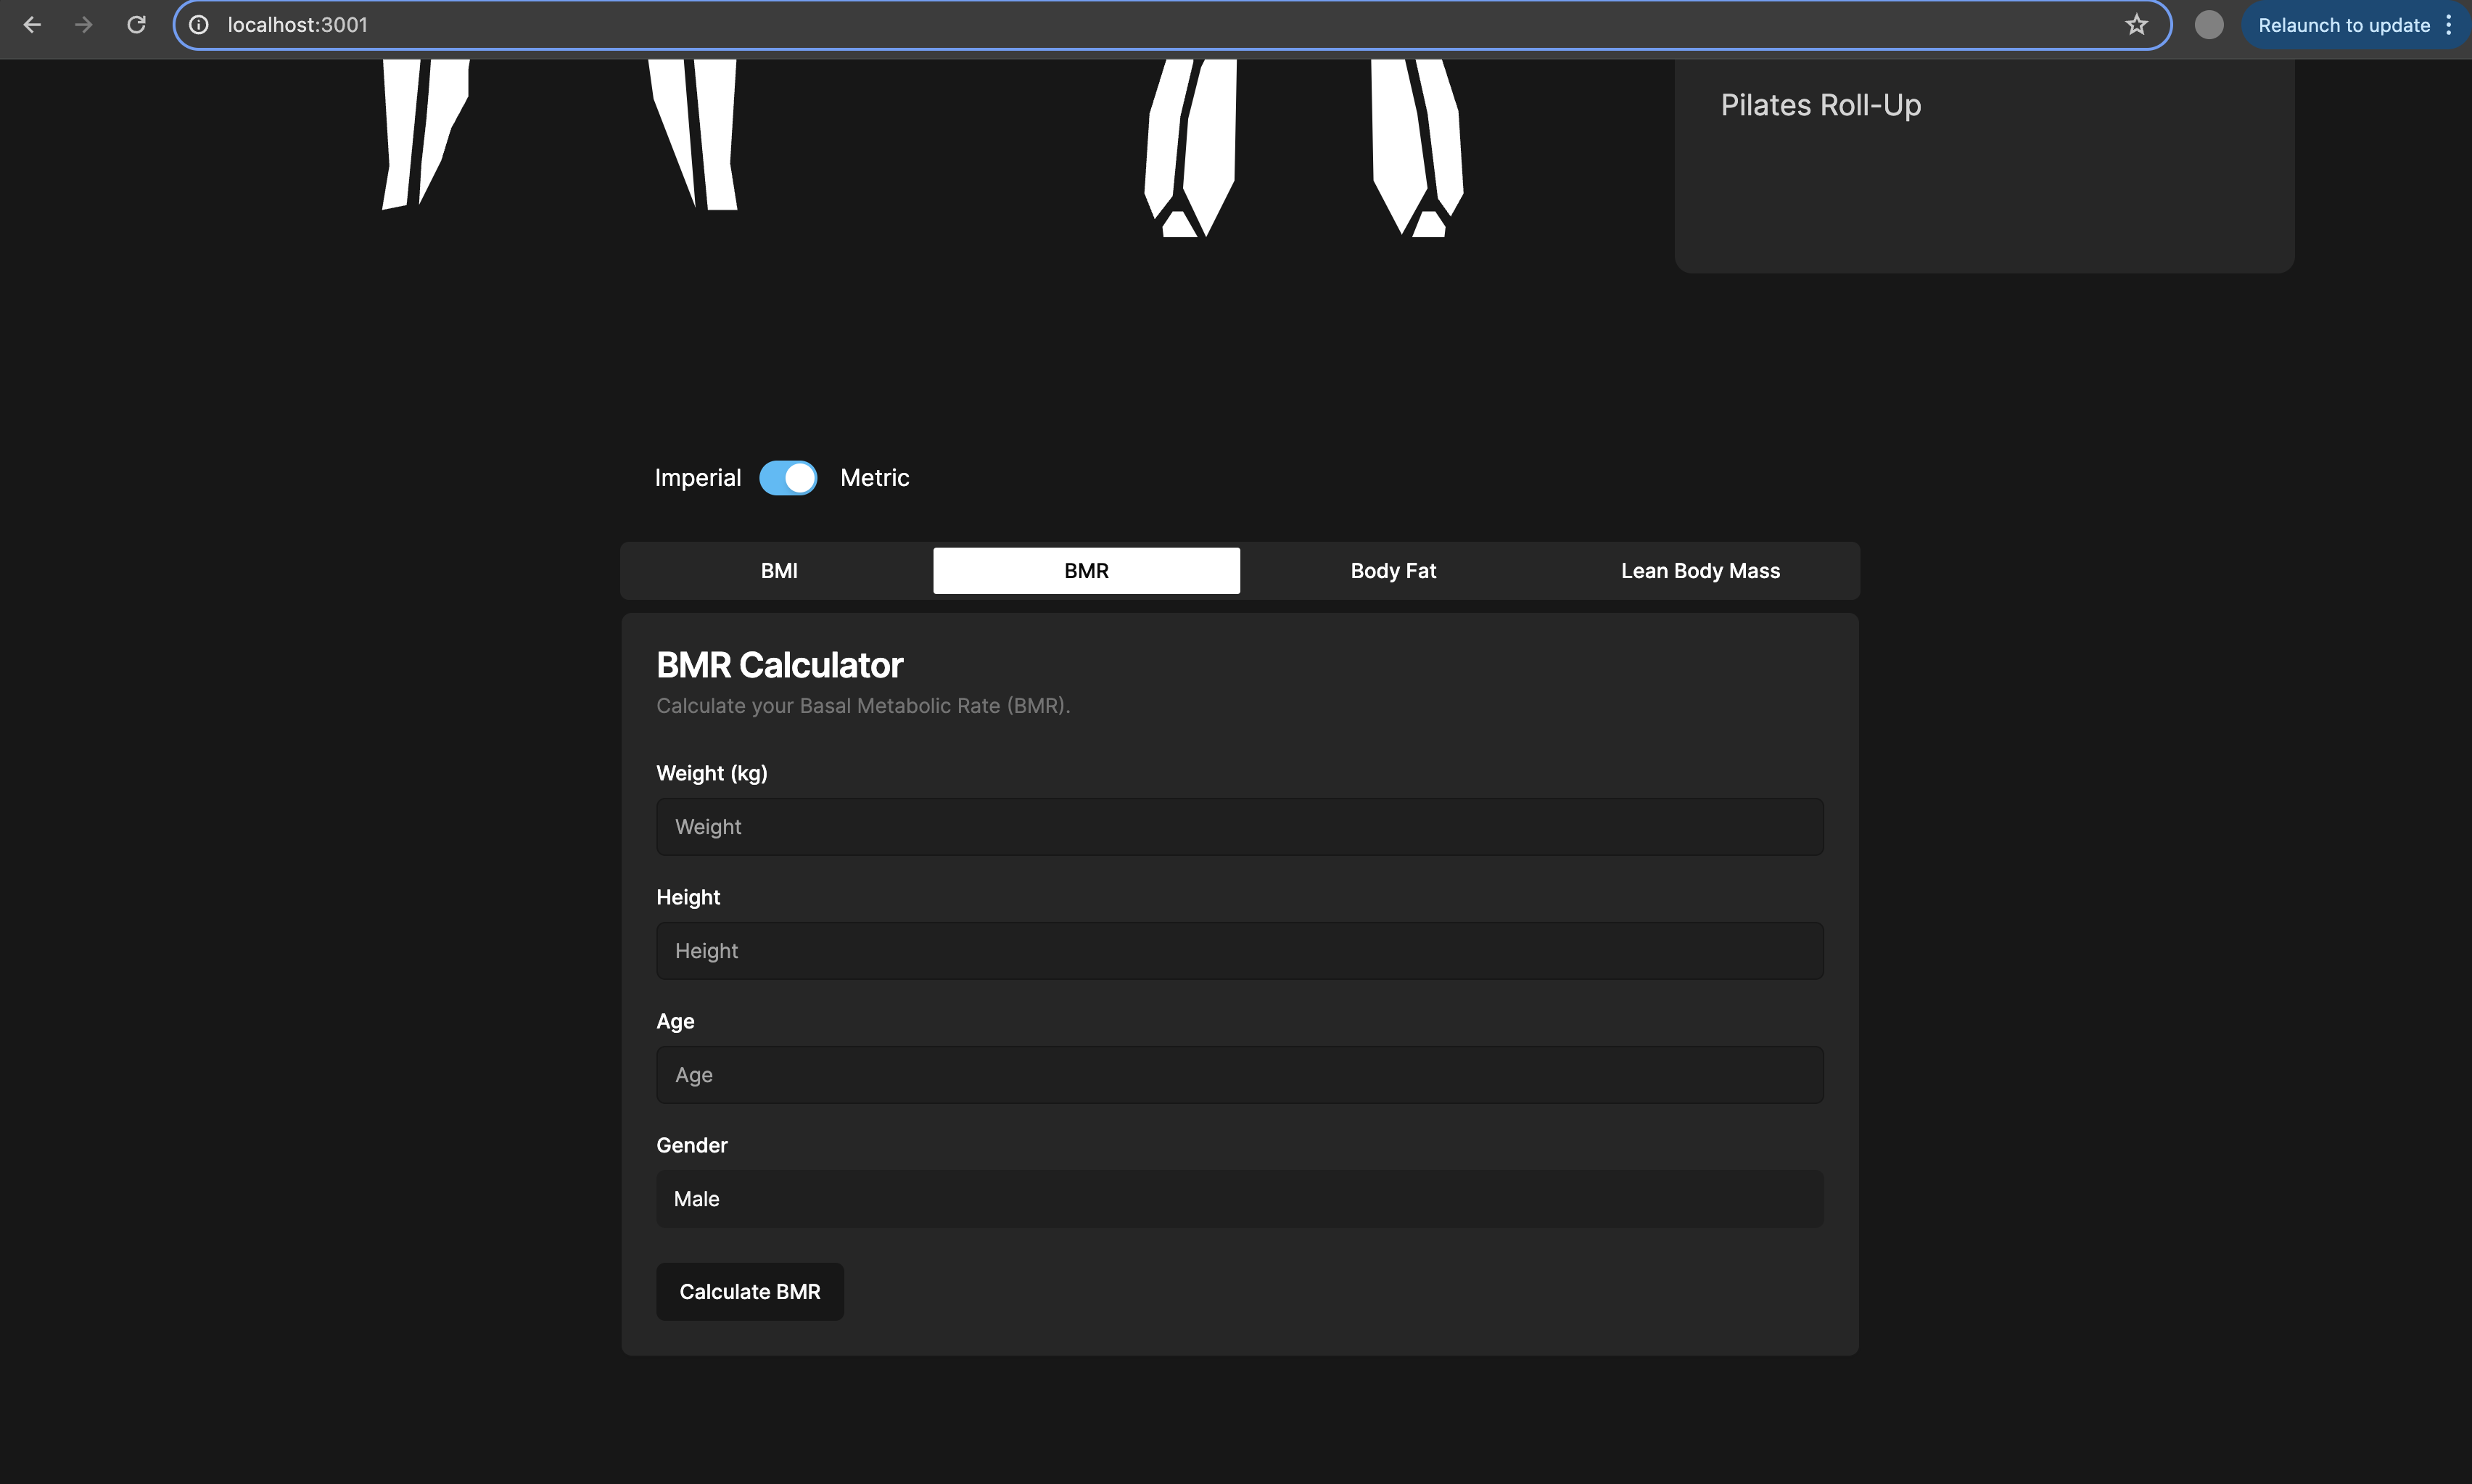Click into the Height input field

(1239, 951)
